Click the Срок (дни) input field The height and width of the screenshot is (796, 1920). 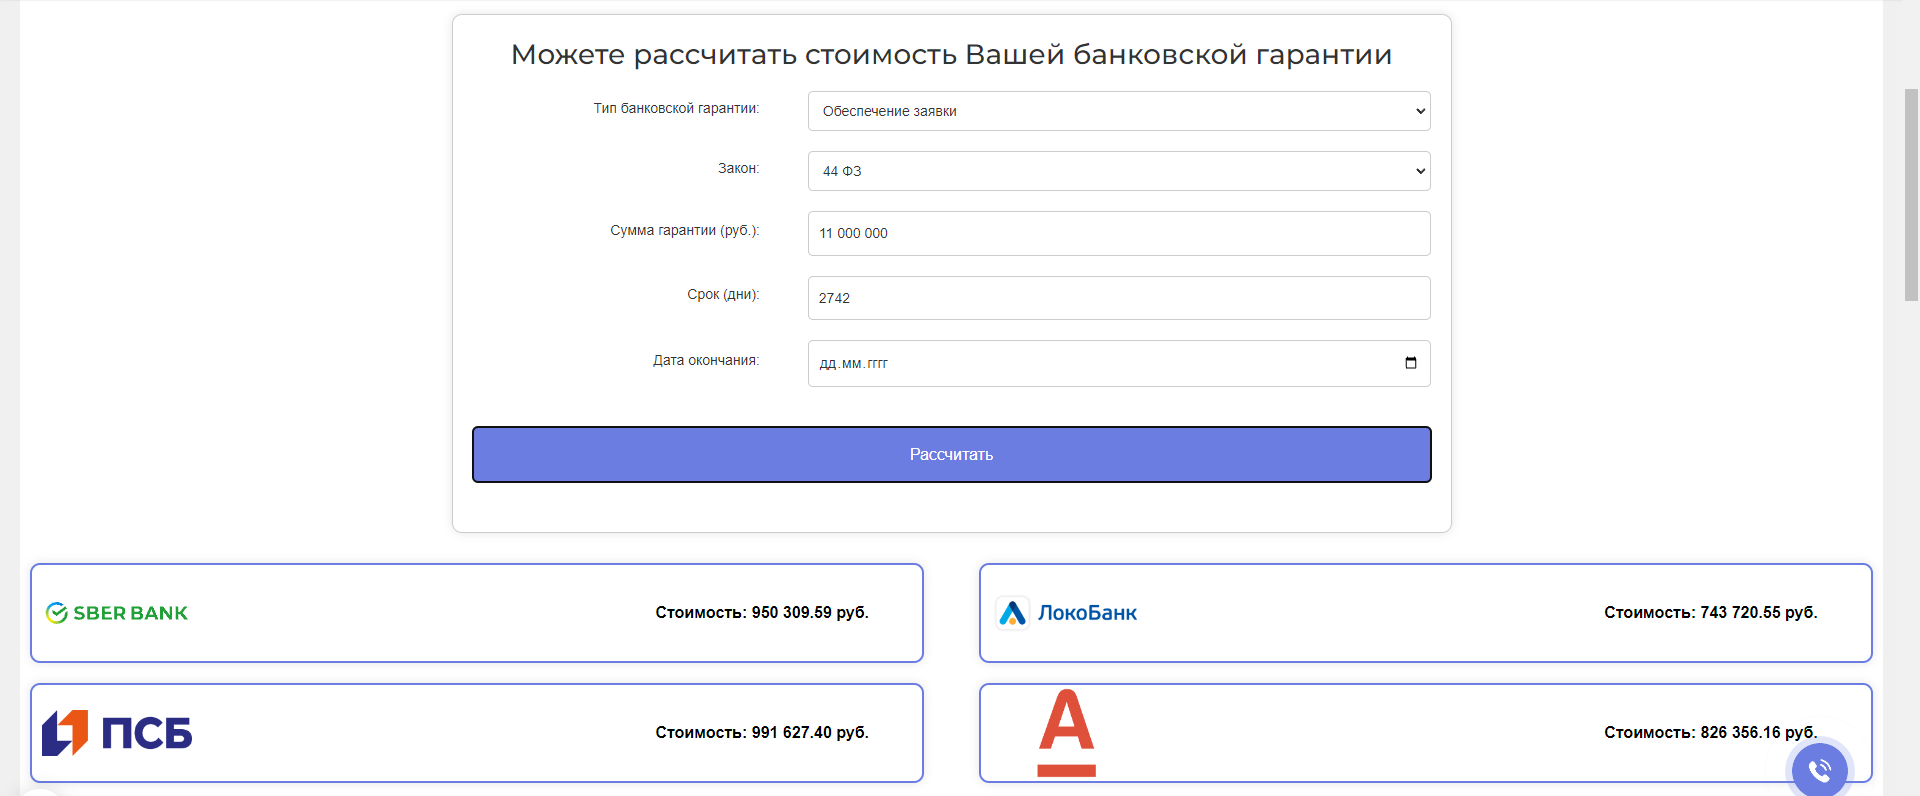(1119, 298)
